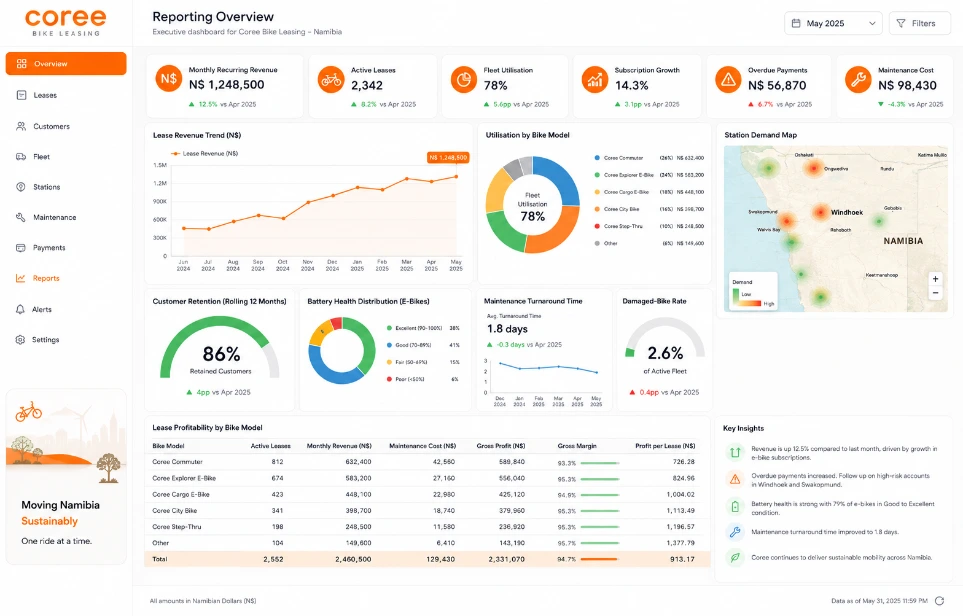The height and width of the screenshot is (616, 963).
Task: Click the Leases document icon
Action: point(21,95)
